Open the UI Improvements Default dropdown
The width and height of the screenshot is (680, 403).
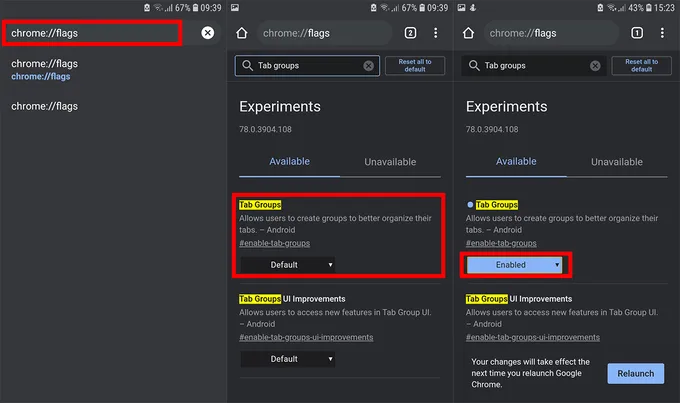click(288, 359)
